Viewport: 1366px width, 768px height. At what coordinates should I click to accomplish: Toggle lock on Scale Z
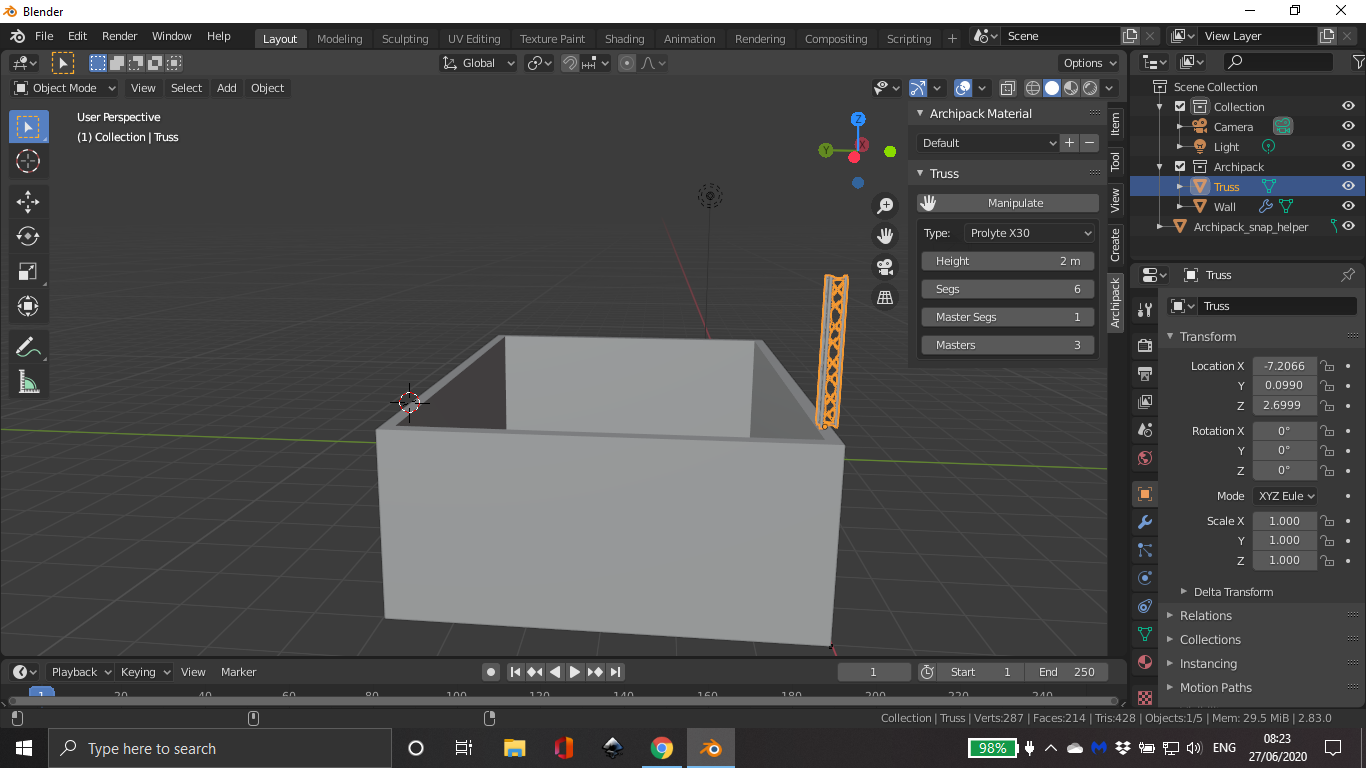pyautogui.click(x=1327, y=560)
